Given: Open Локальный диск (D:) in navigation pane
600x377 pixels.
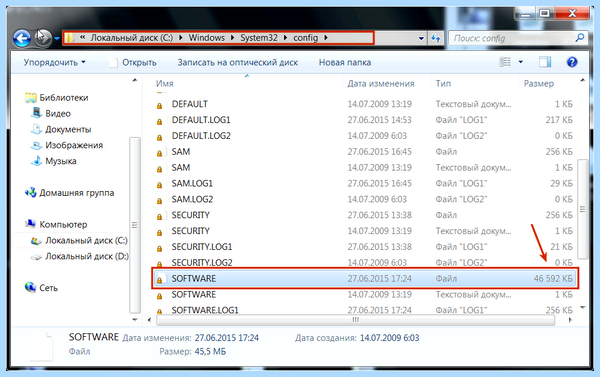Looking at the screenshot, I should click(x=87, y=256).
